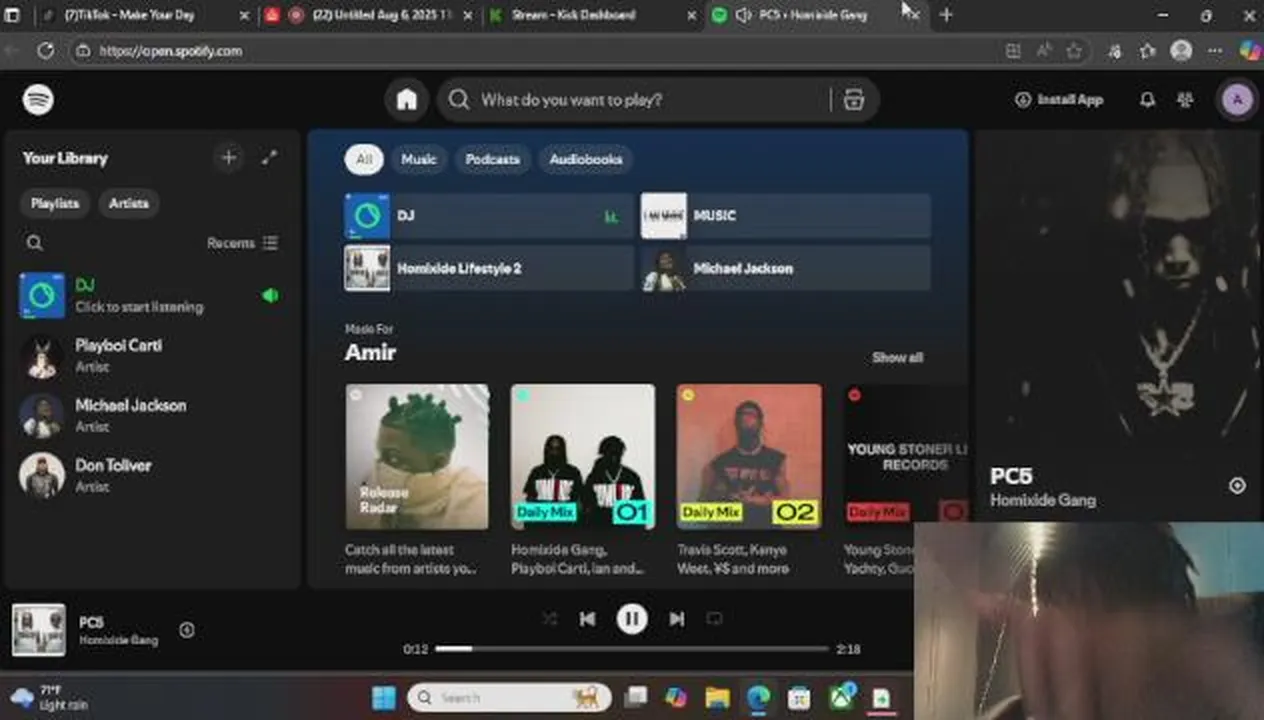The image size is (1264, 720).
Task: Click PC5 title in Now Playing panel
Action: (x=1011, y=476)
